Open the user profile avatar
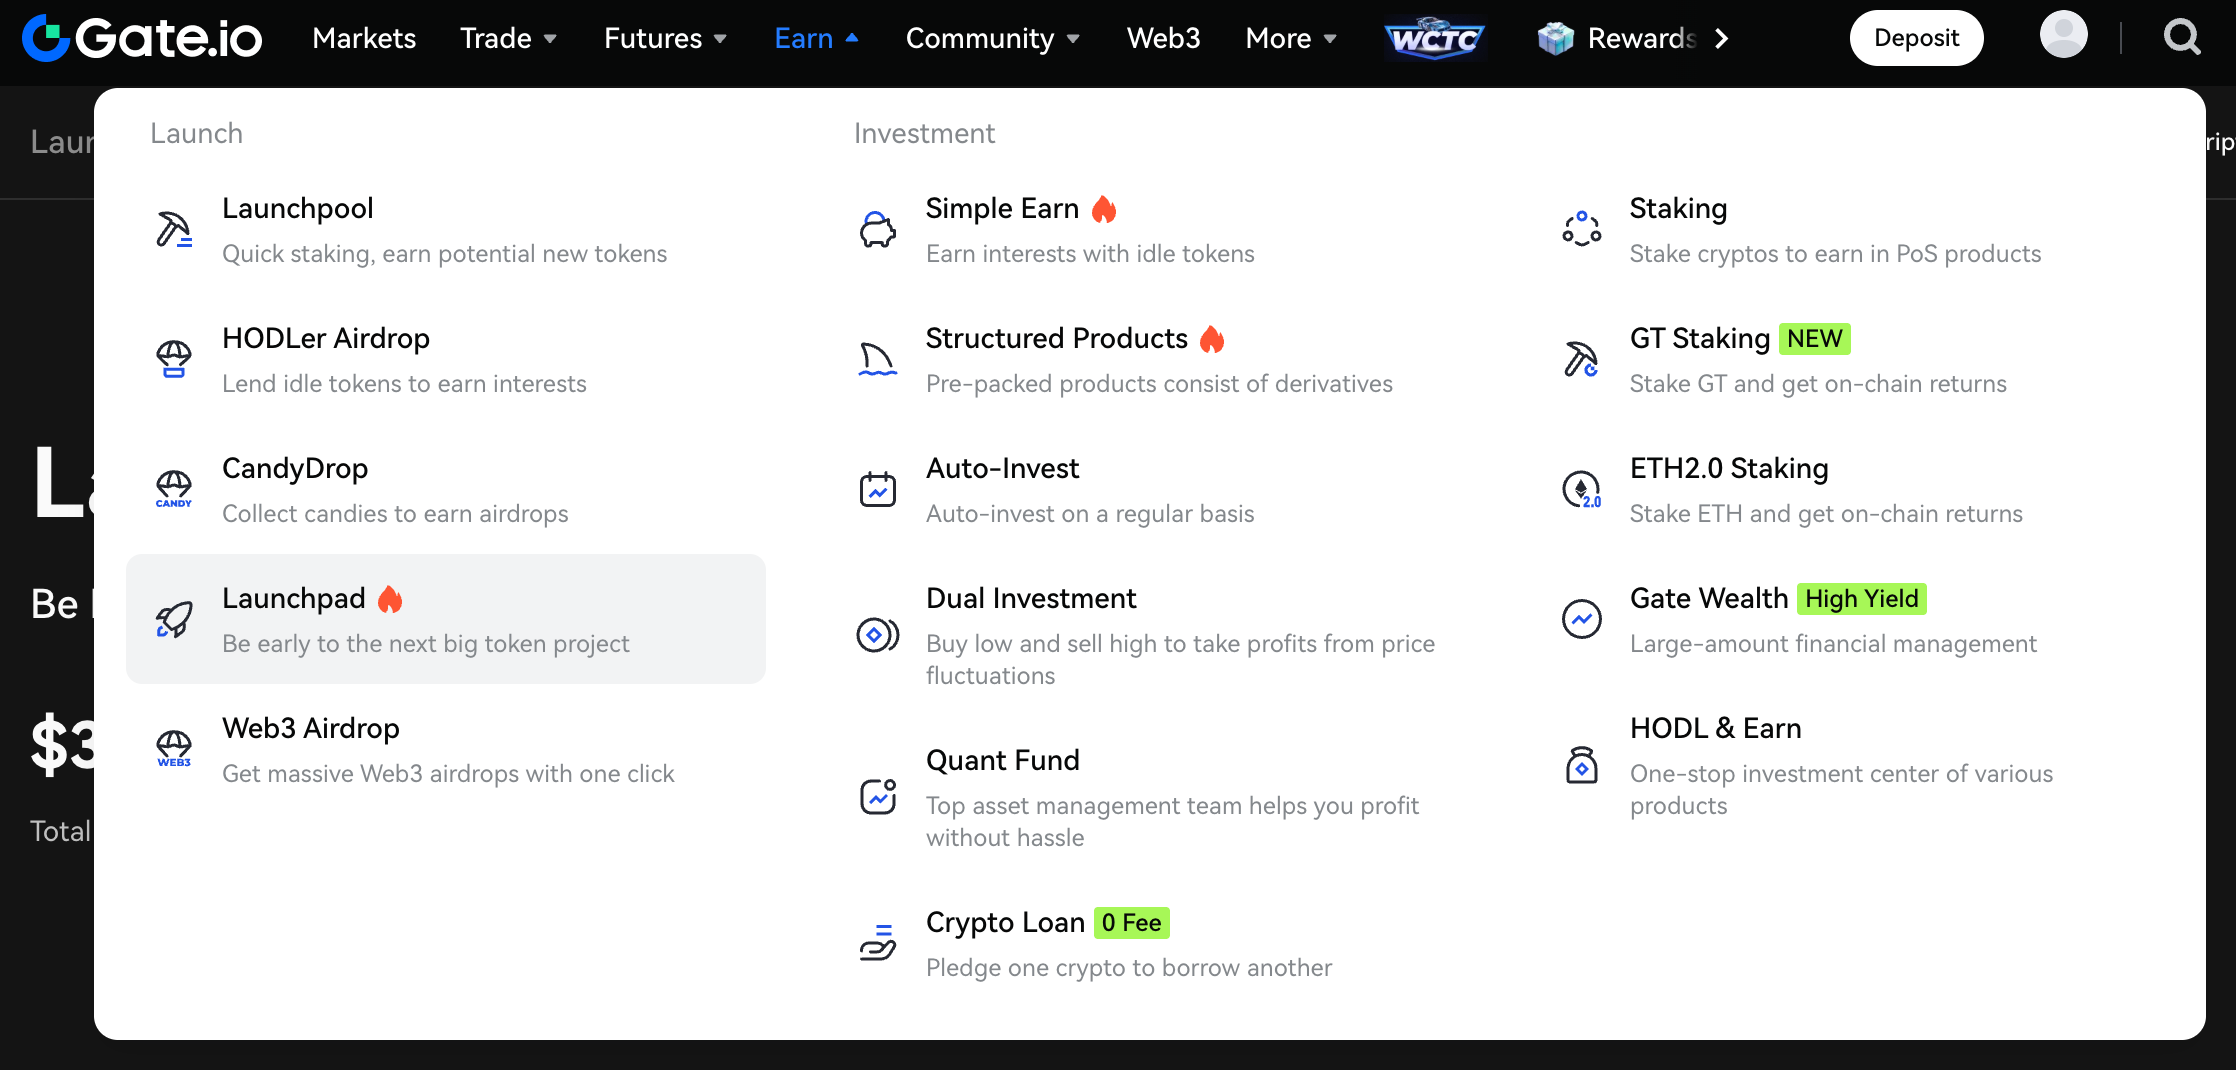This screenshot has width=2236, height=1070. click(2063, 35)
